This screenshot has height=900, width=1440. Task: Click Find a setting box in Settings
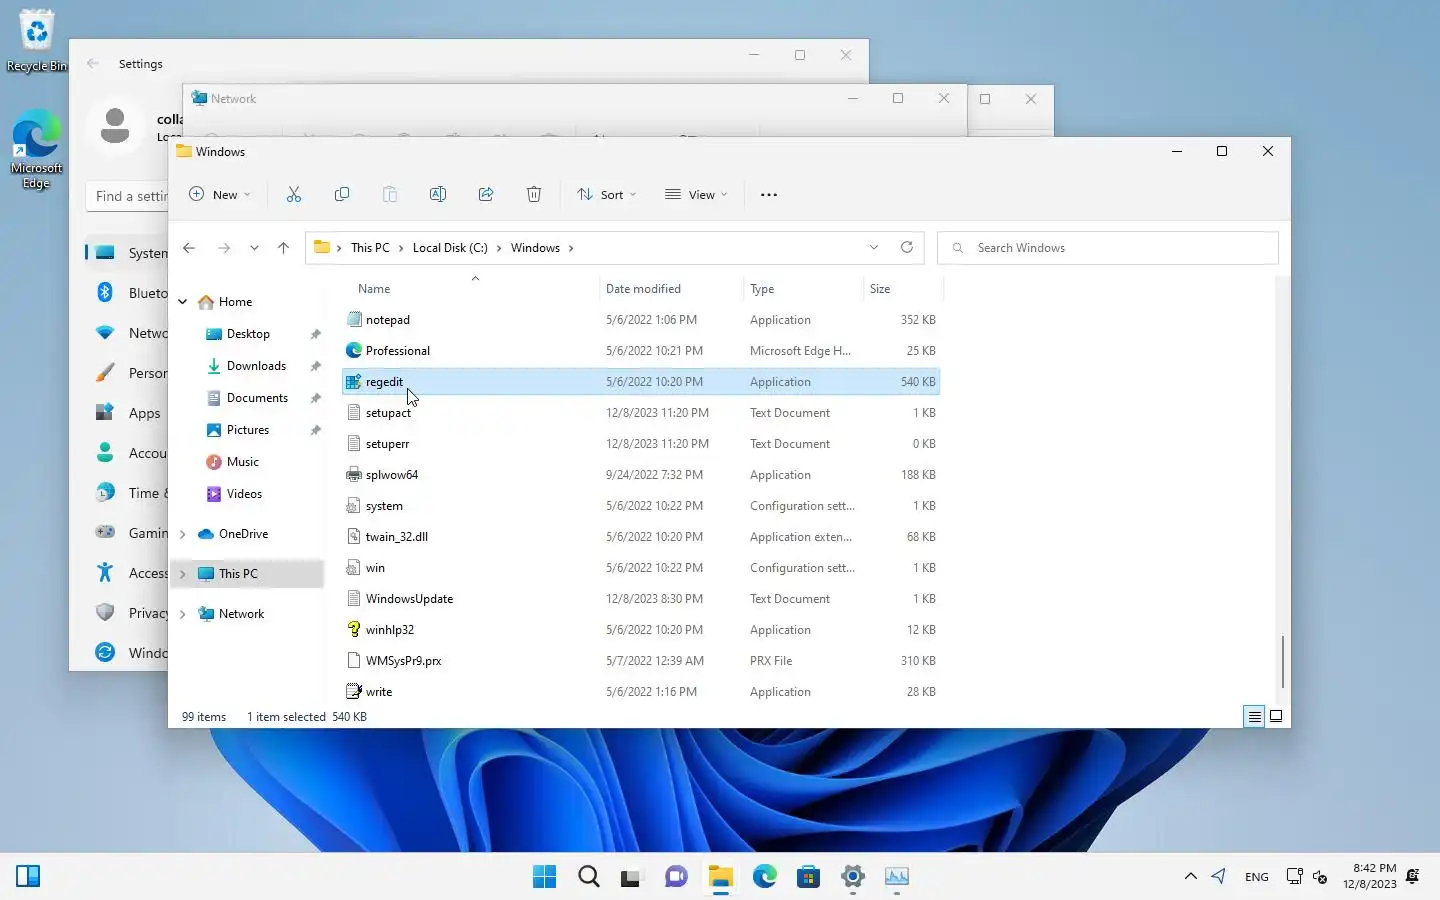coord(128,196)
